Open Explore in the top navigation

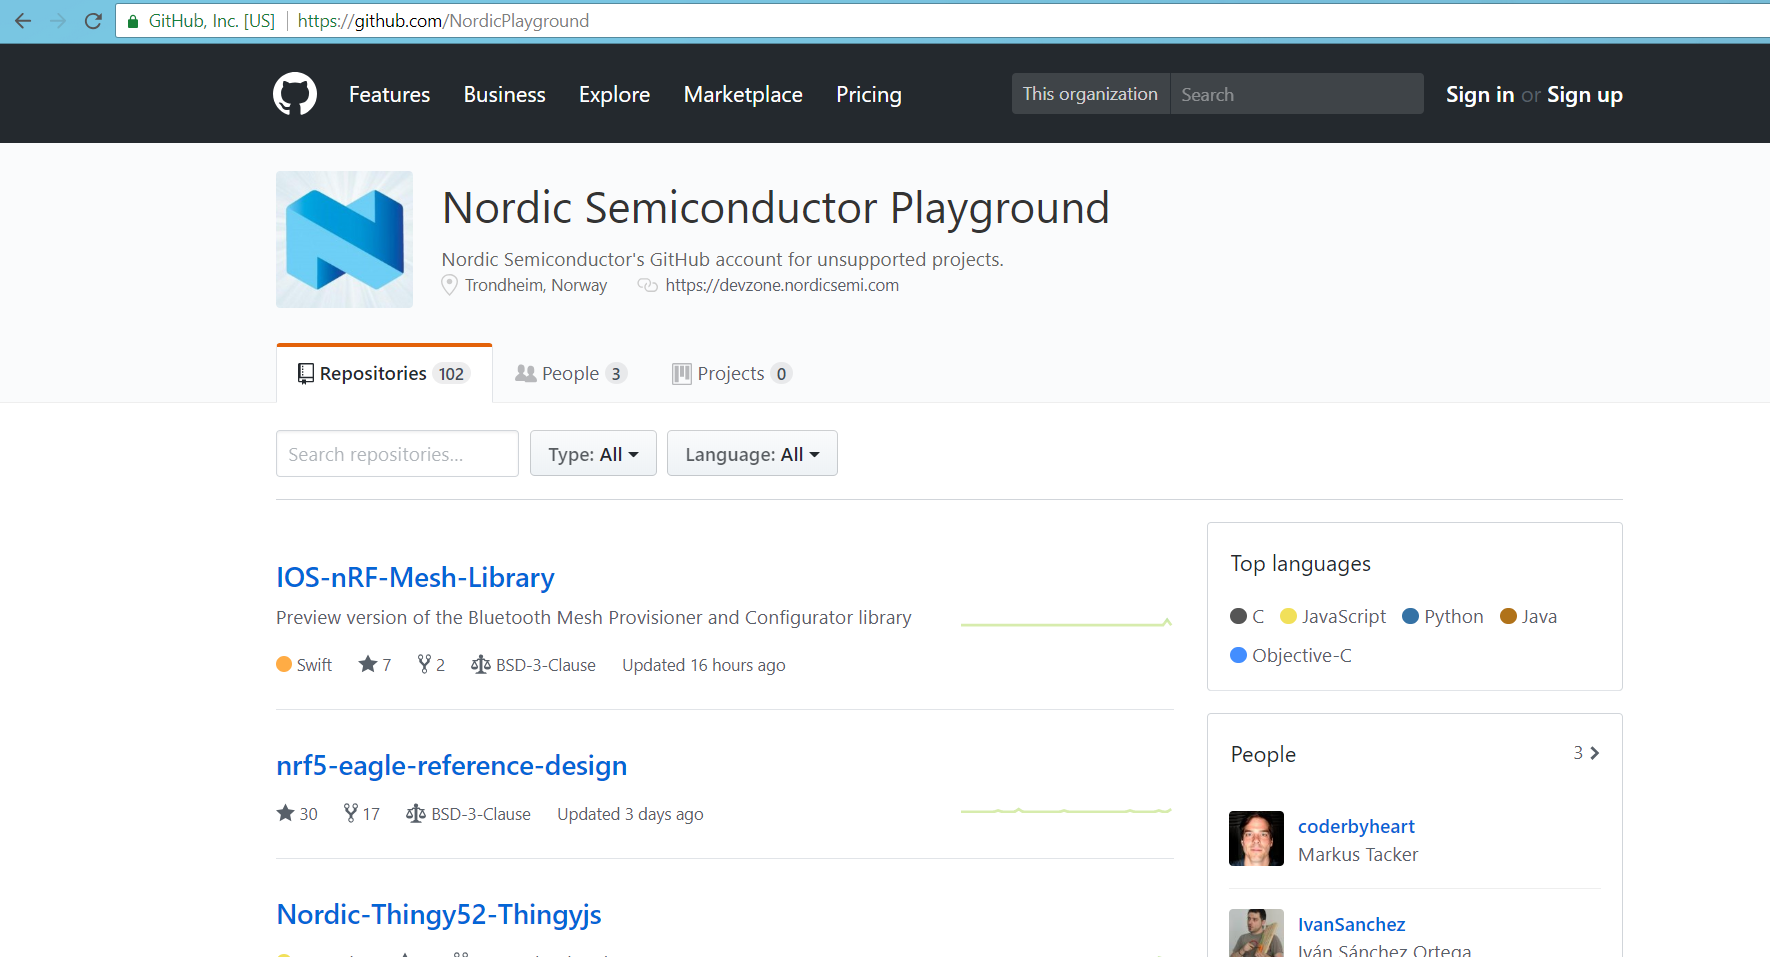coord(615,94)
